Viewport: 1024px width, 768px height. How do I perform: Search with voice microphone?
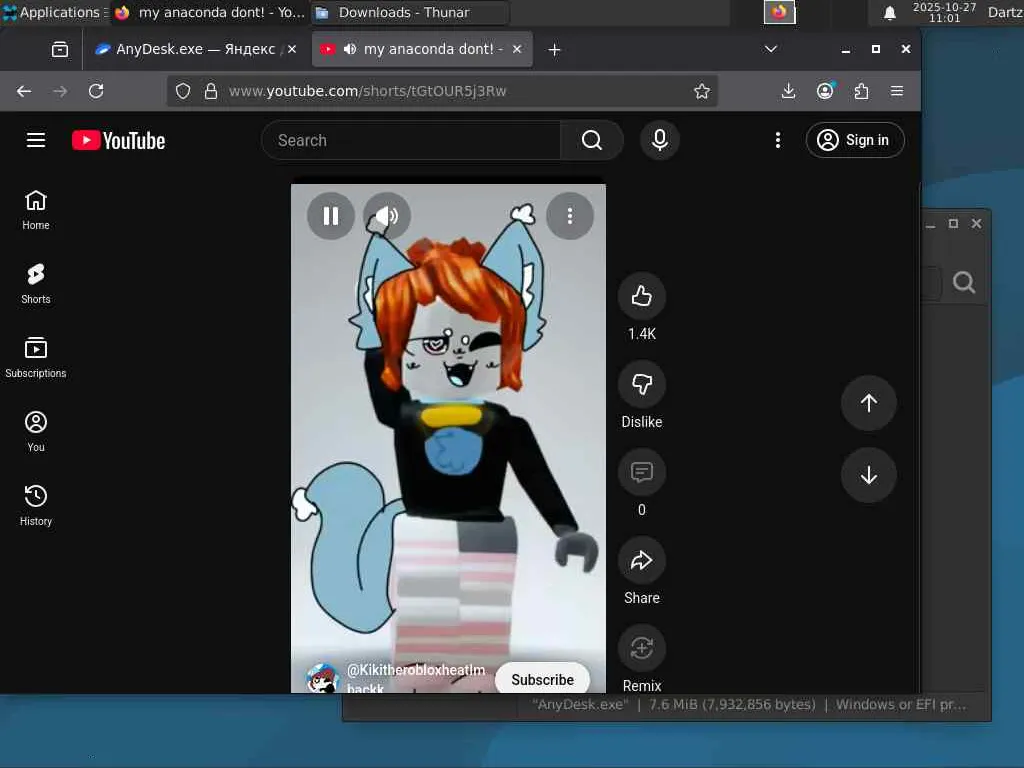(x=660, y=140)
